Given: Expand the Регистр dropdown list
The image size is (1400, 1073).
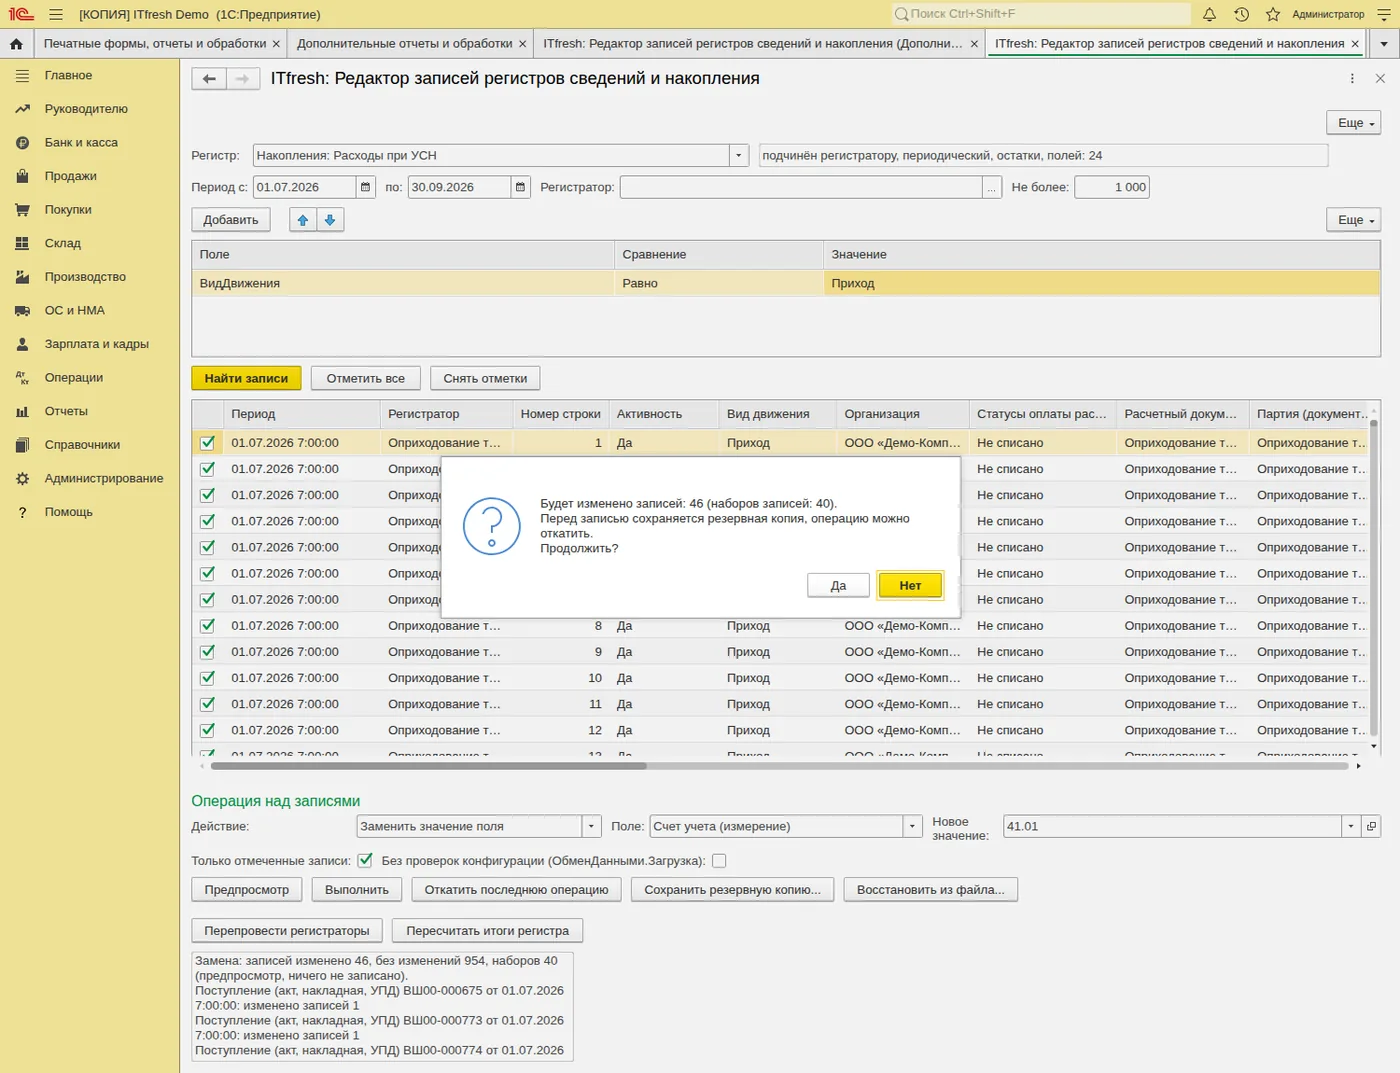Looking at the screenshot, I should point(739,155).
